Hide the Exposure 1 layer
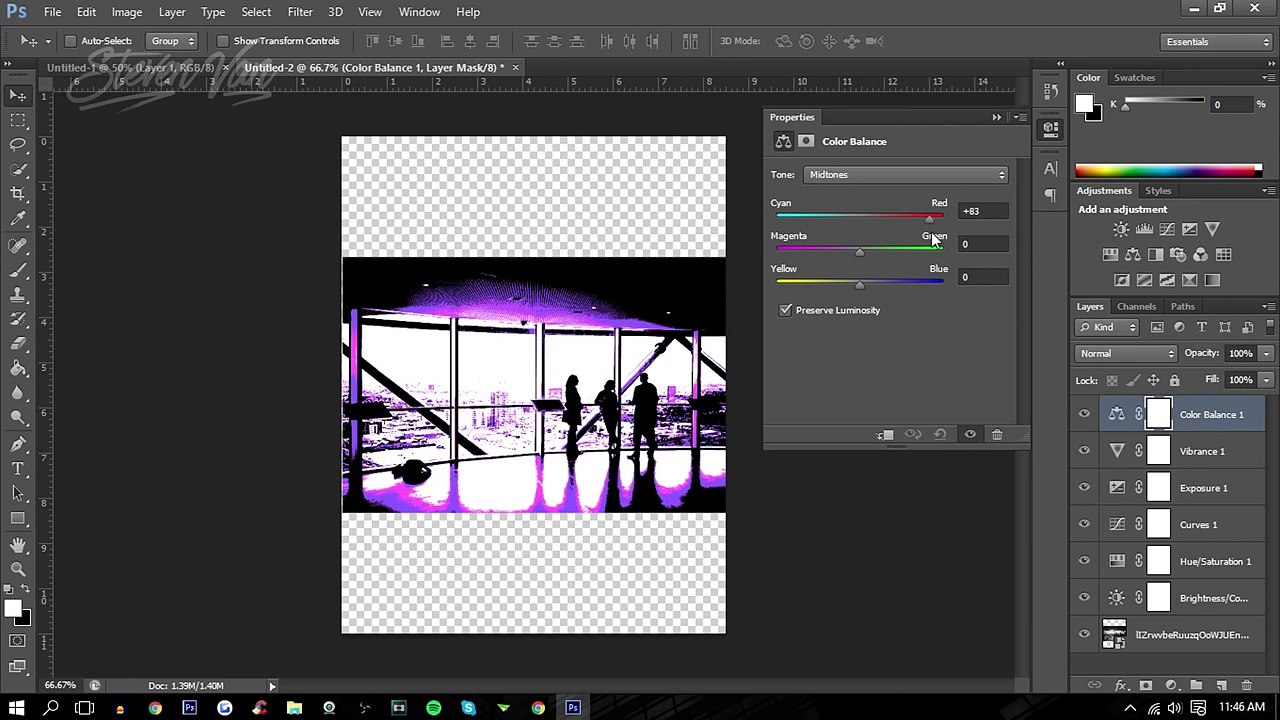The height and width of the screenshot is (720, 1280). (1084, 488)
